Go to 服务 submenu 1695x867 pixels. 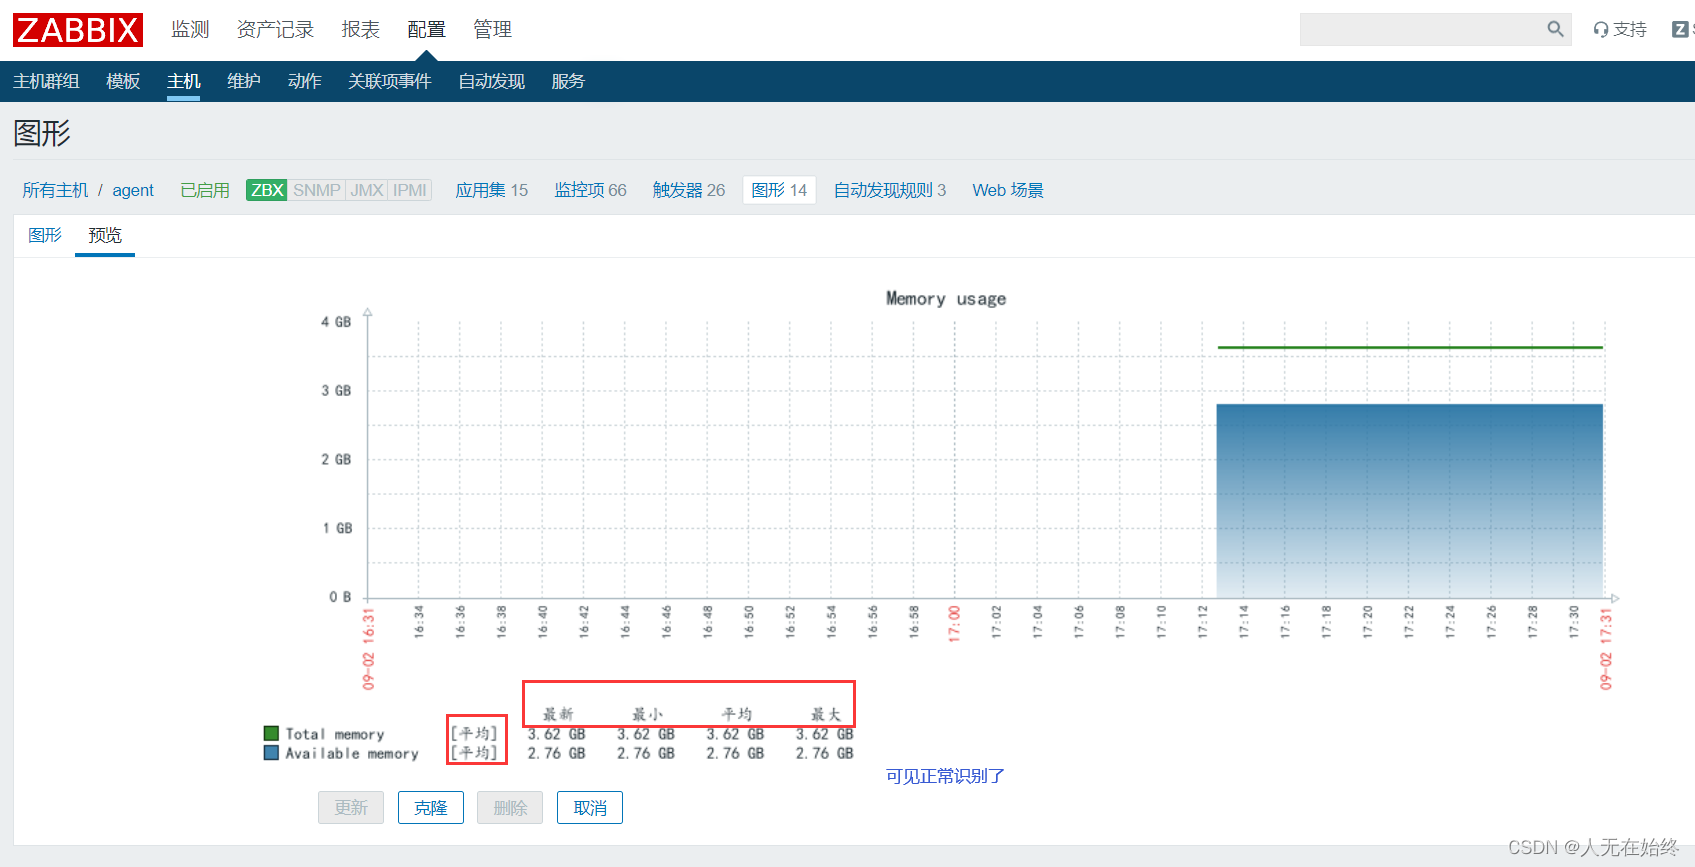[x=568, y=81]
